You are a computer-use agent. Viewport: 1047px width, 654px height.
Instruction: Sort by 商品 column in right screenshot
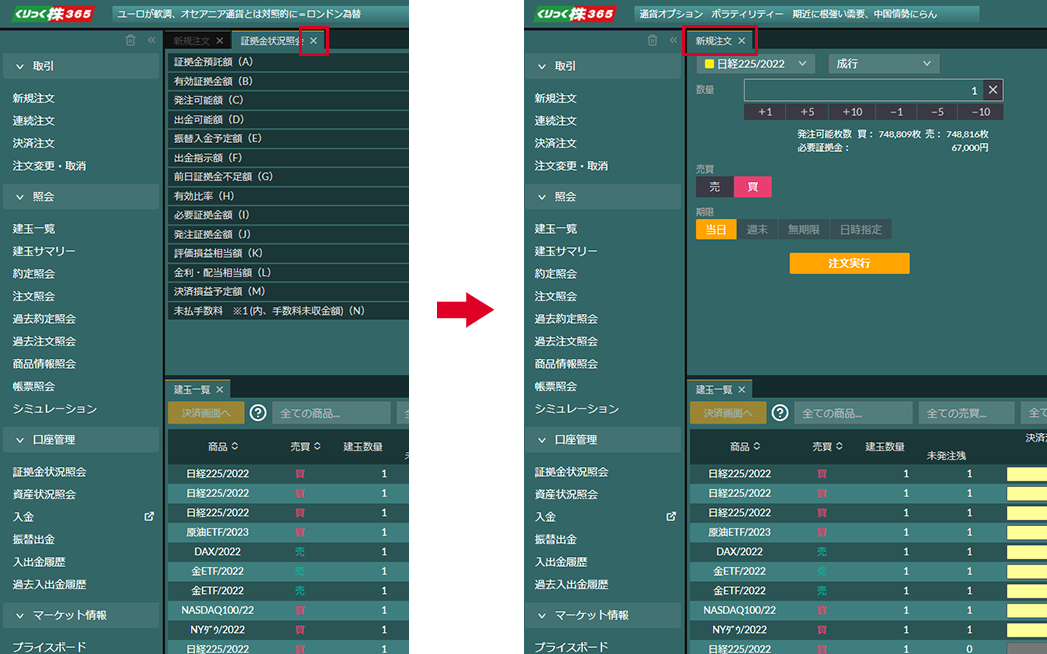(745, 446)
